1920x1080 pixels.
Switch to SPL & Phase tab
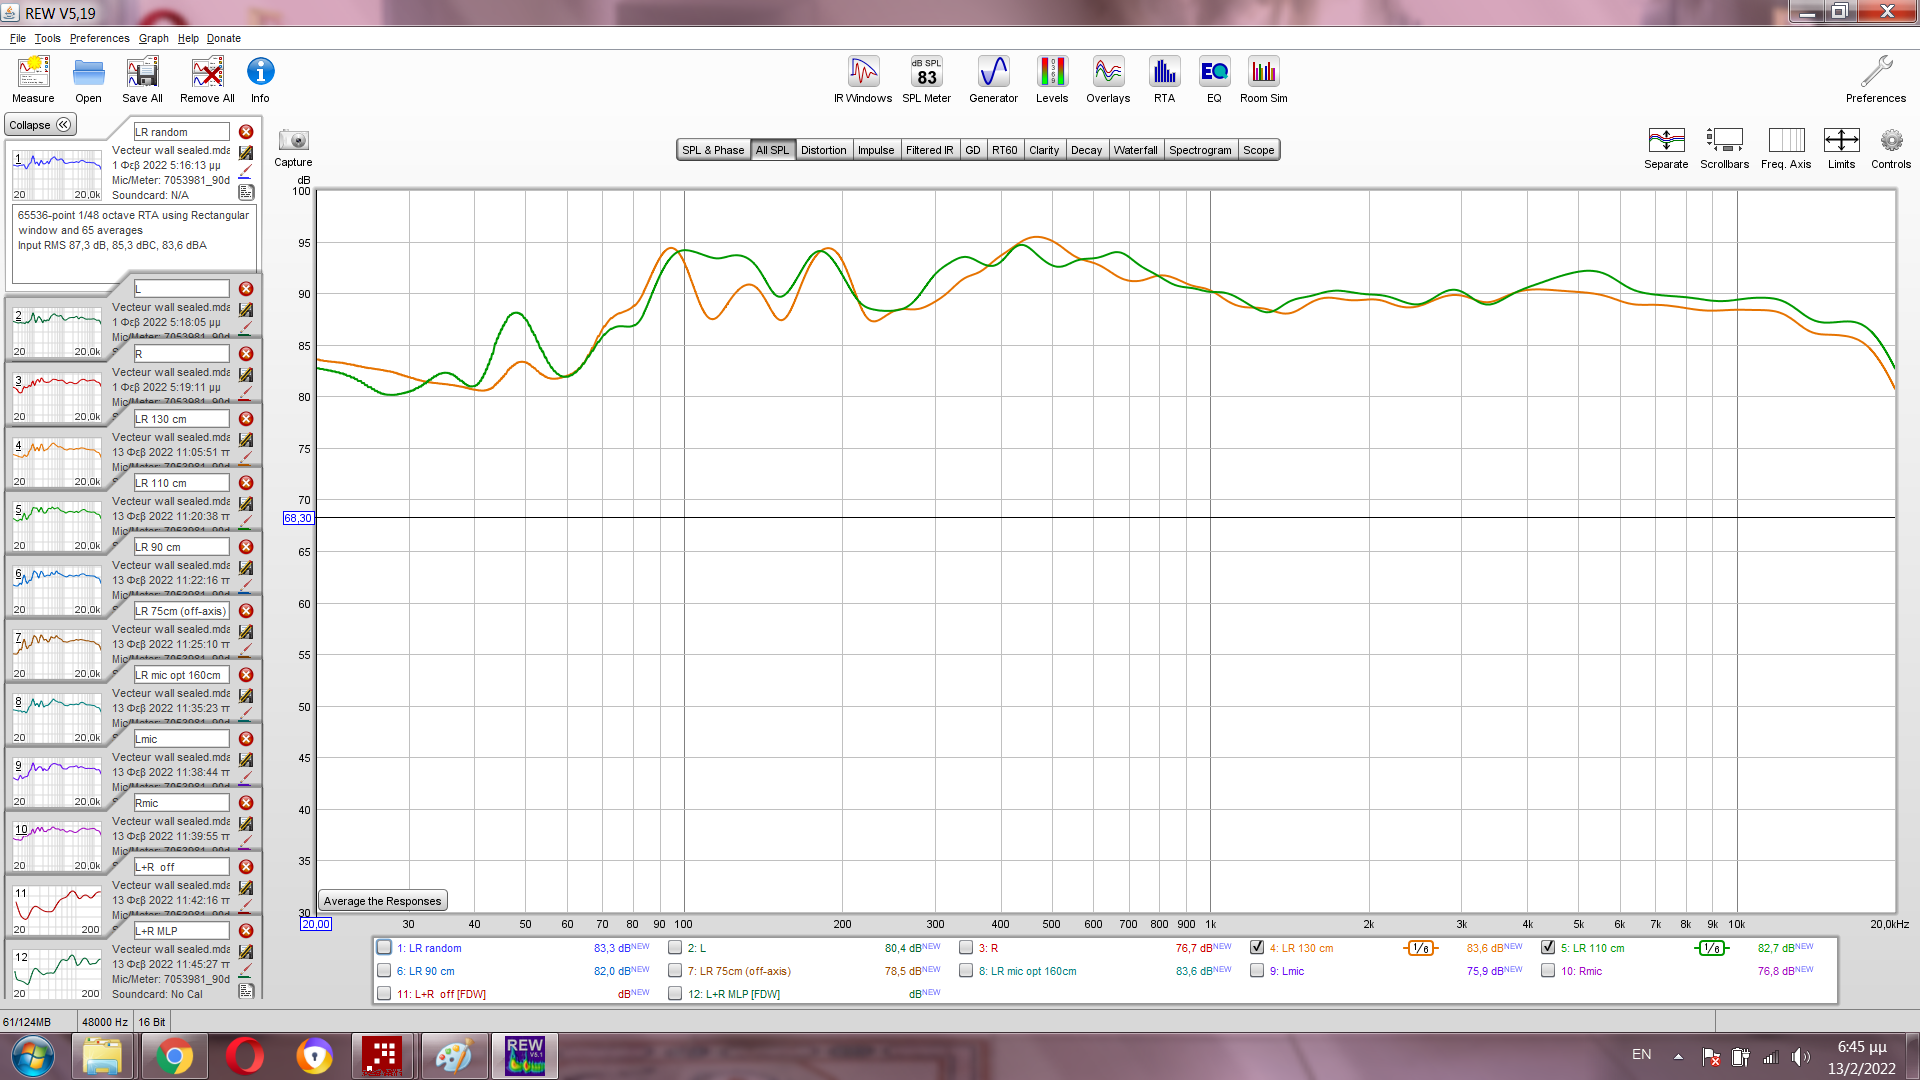[x=713, y=150]
